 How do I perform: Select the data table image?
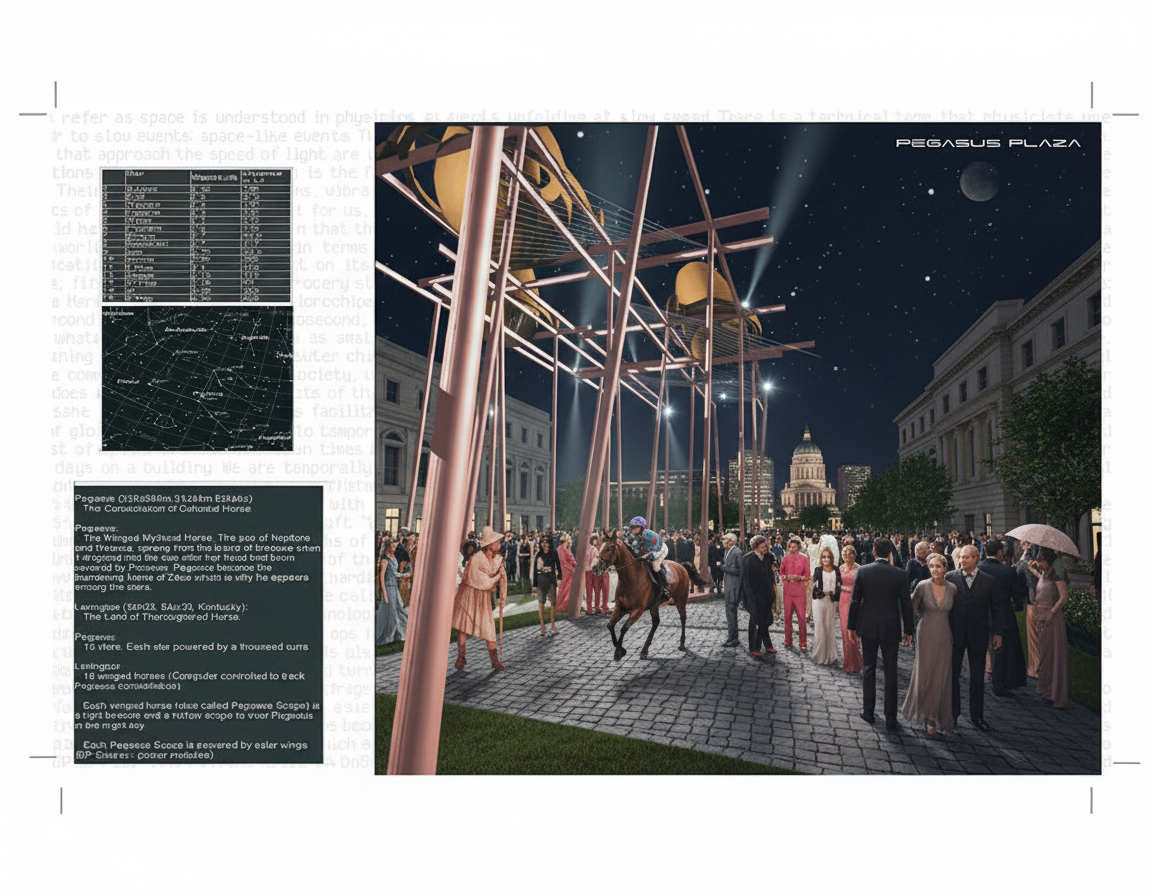(x=196, y=235)
